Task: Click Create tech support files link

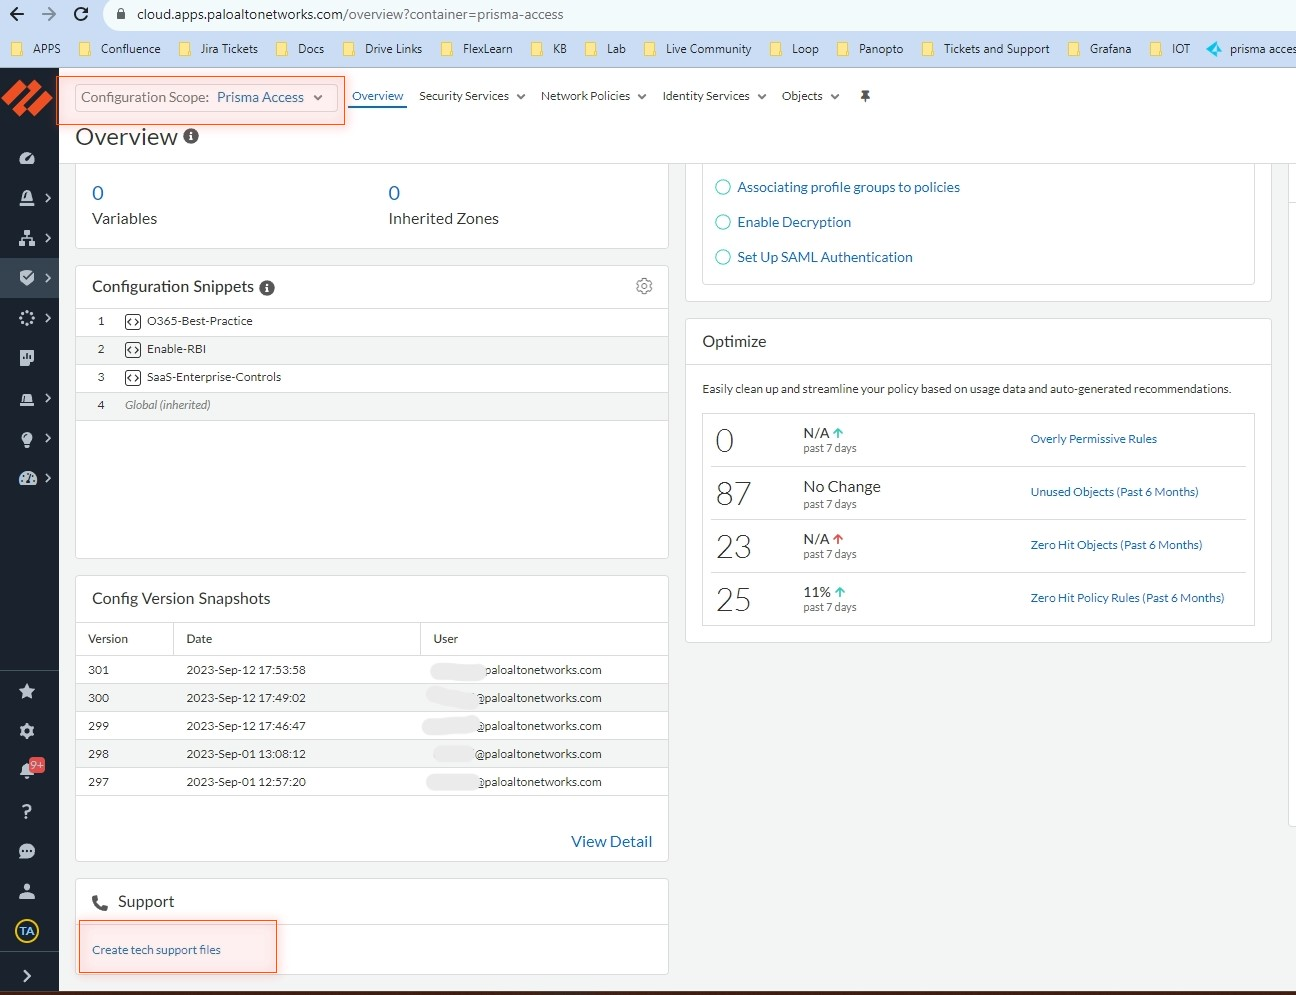Action: click(x=156, y=950)
